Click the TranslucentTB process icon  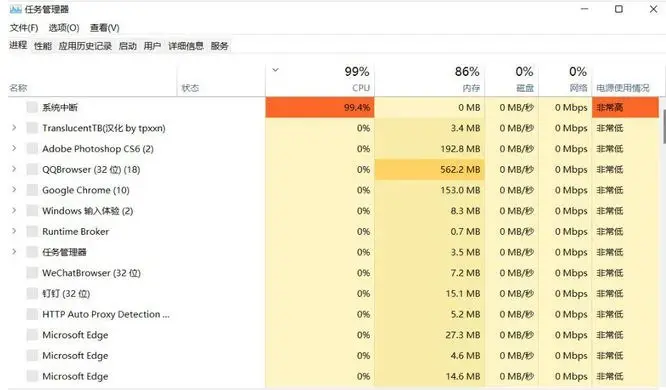pyautogui.click(x=32, y=128)
